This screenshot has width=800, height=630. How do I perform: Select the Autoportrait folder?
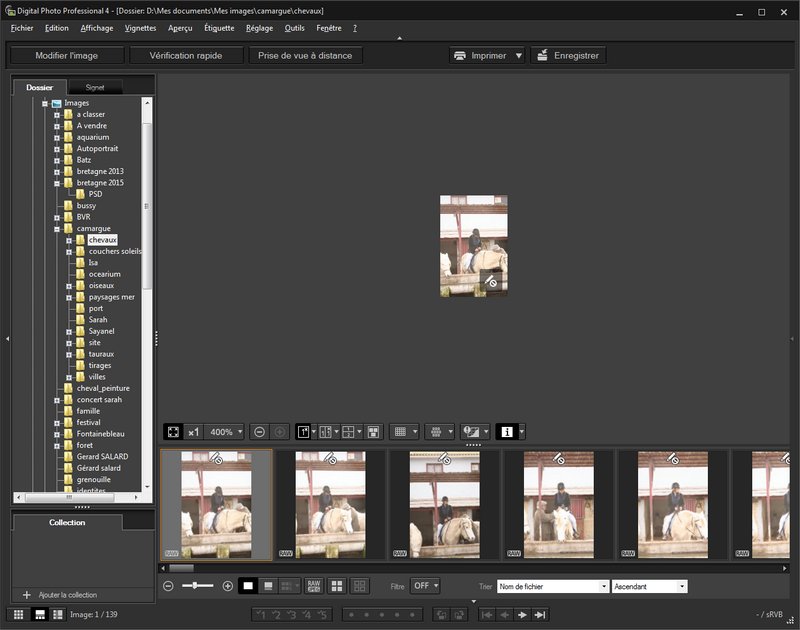pyautogui.click(x=97, y=148)
